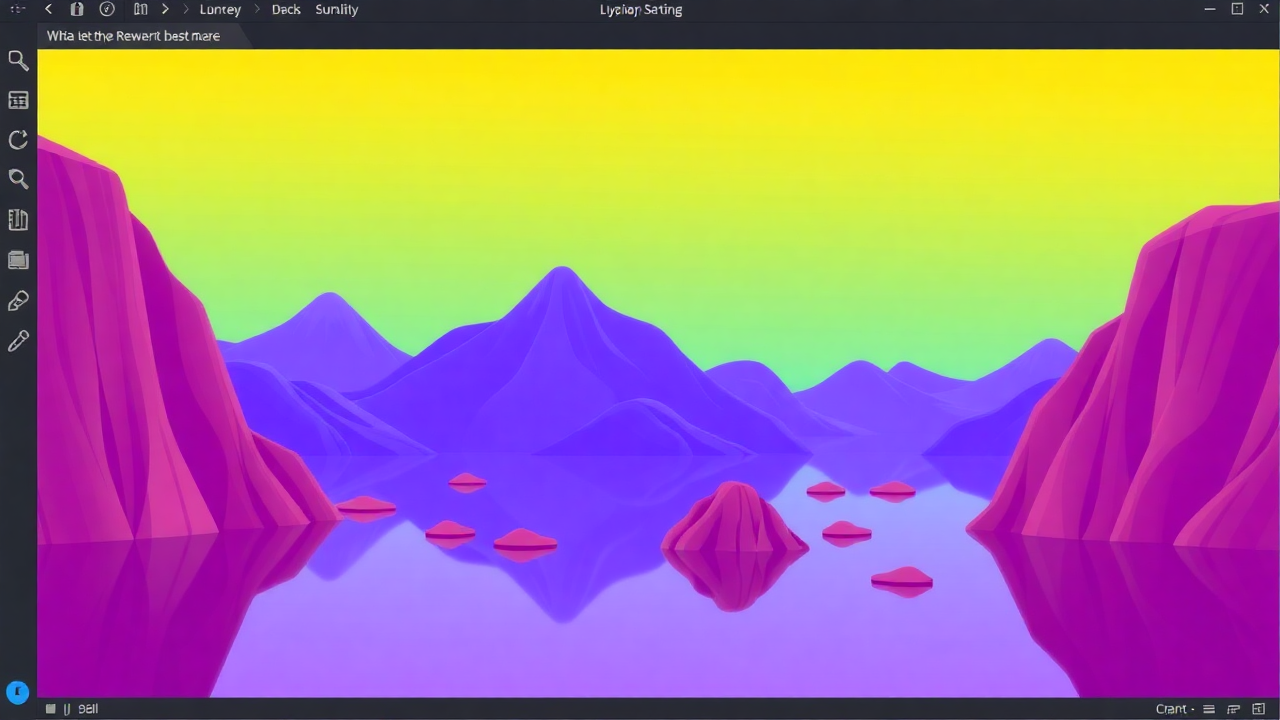Click the Sunlity menu item
The height and width of the screenshot is (720, 1280).
coord(336,9)
